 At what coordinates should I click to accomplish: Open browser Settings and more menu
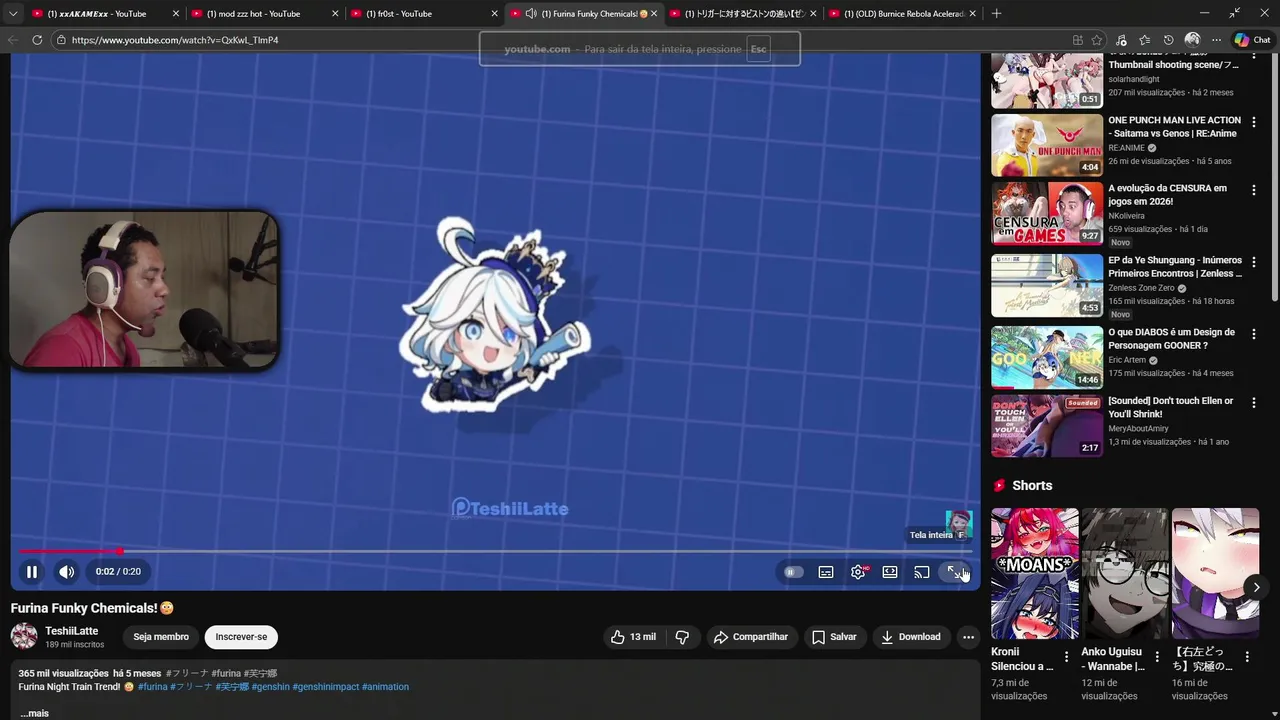(1216, 40)
